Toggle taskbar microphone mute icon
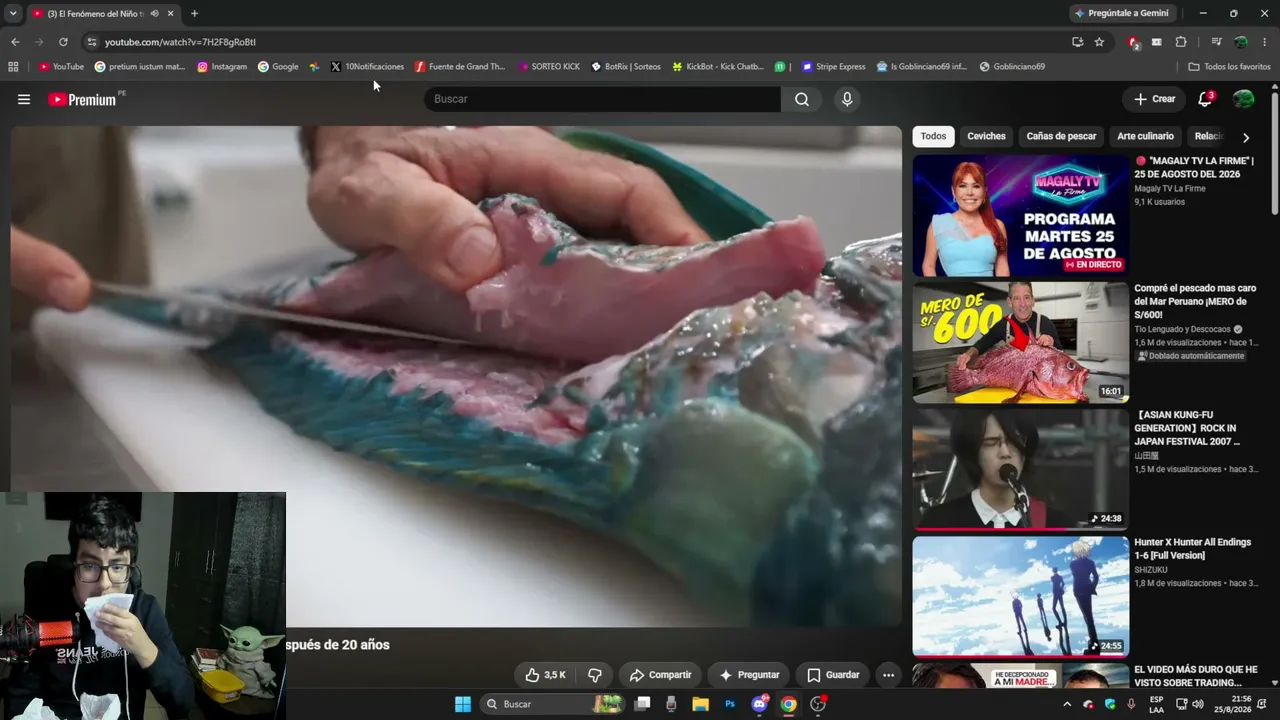 (x=1131, y=704)
